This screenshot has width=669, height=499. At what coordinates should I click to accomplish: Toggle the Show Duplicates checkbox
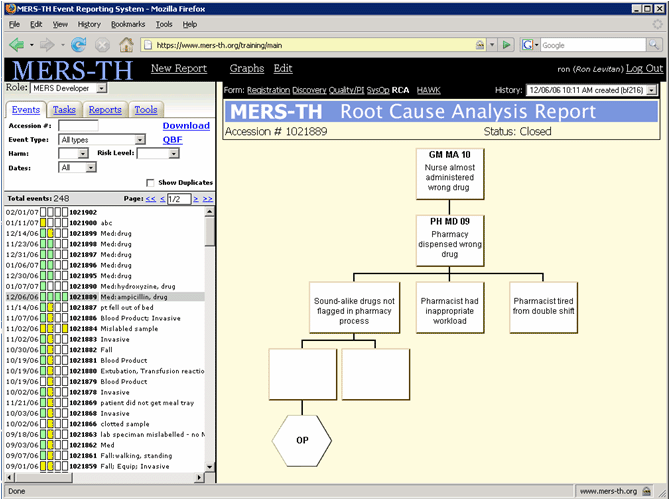click(x=150, y=183)
